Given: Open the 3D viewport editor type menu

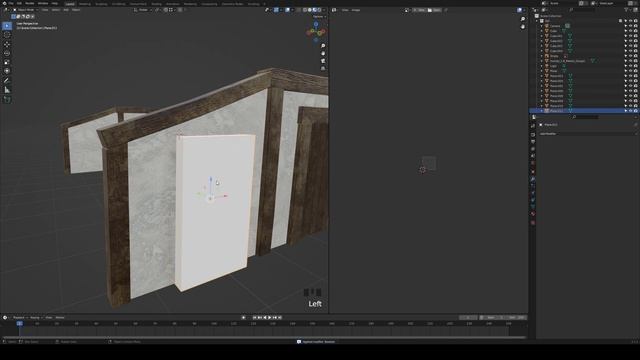Looking at the screenshot, I should click(x=7, y=10).
